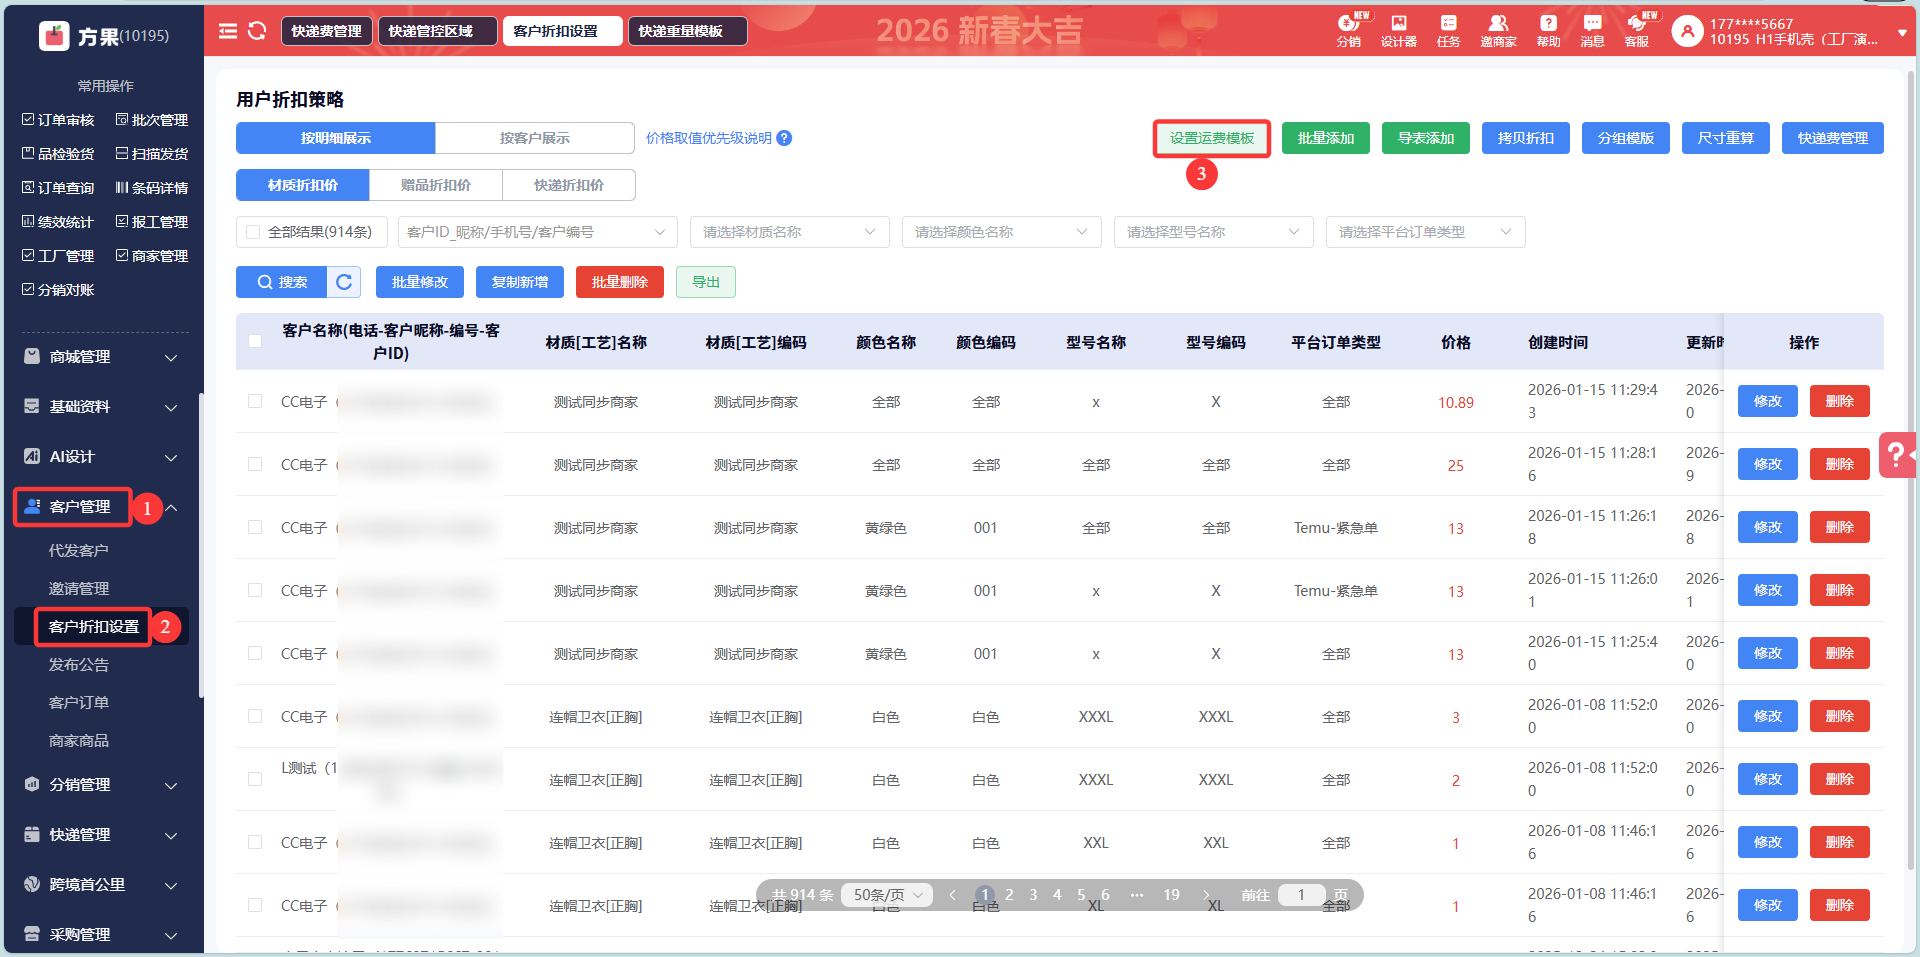Select the checkbox of the first table row
Screen dimensions: 1920x957
click(255, 401)
